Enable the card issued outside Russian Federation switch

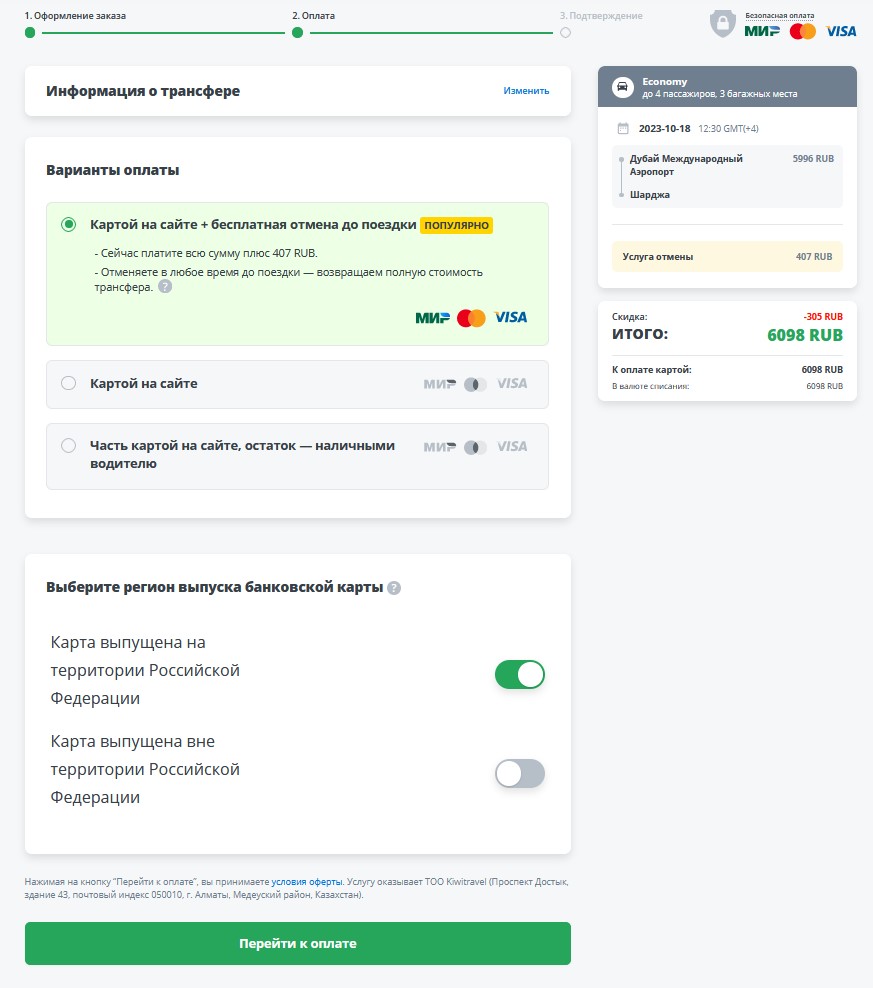point(520,774)
